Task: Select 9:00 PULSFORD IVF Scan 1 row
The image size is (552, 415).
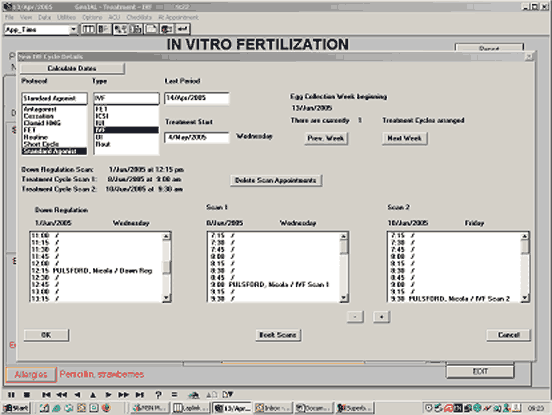Action: (274, 284)
